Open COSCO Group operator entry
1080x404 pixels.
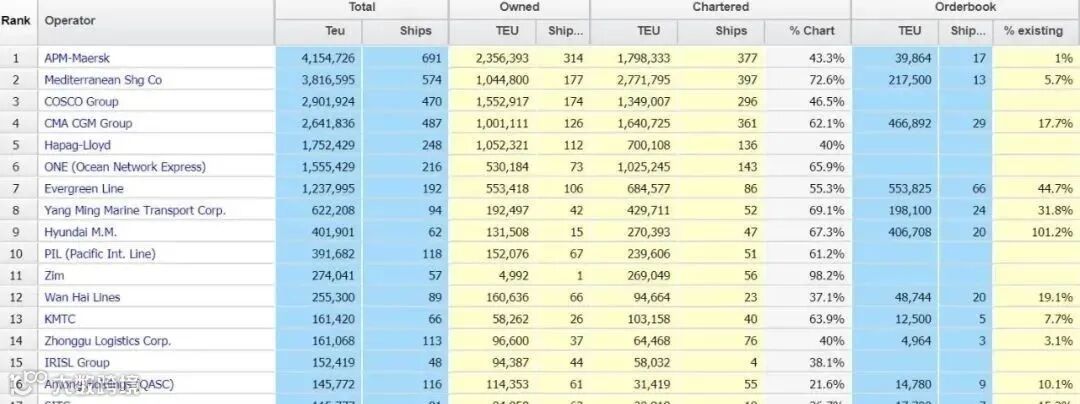81,102
